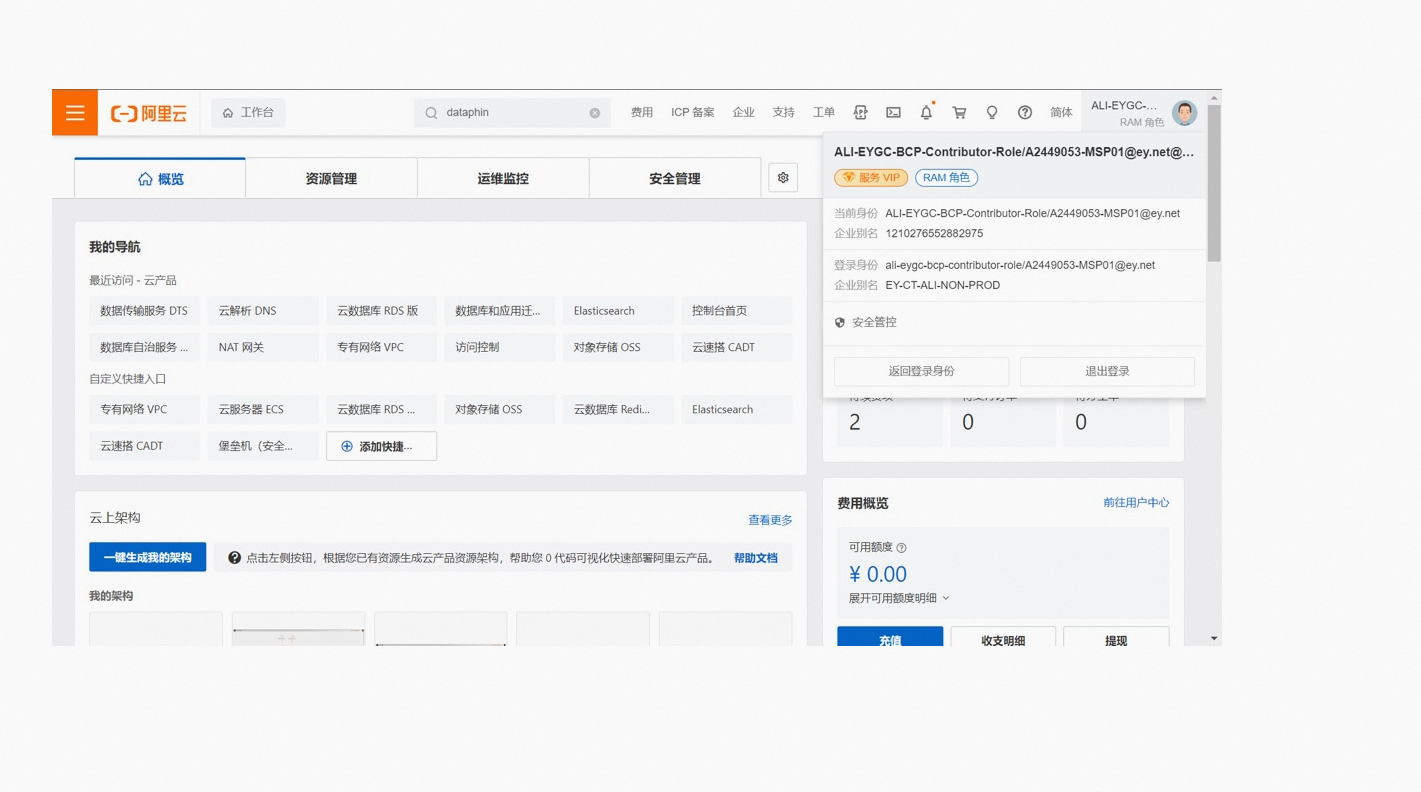The width and height of the screenshot is (1421, 792).
Task: Click the available credit info icon
Action: click(x=901, y=548)
